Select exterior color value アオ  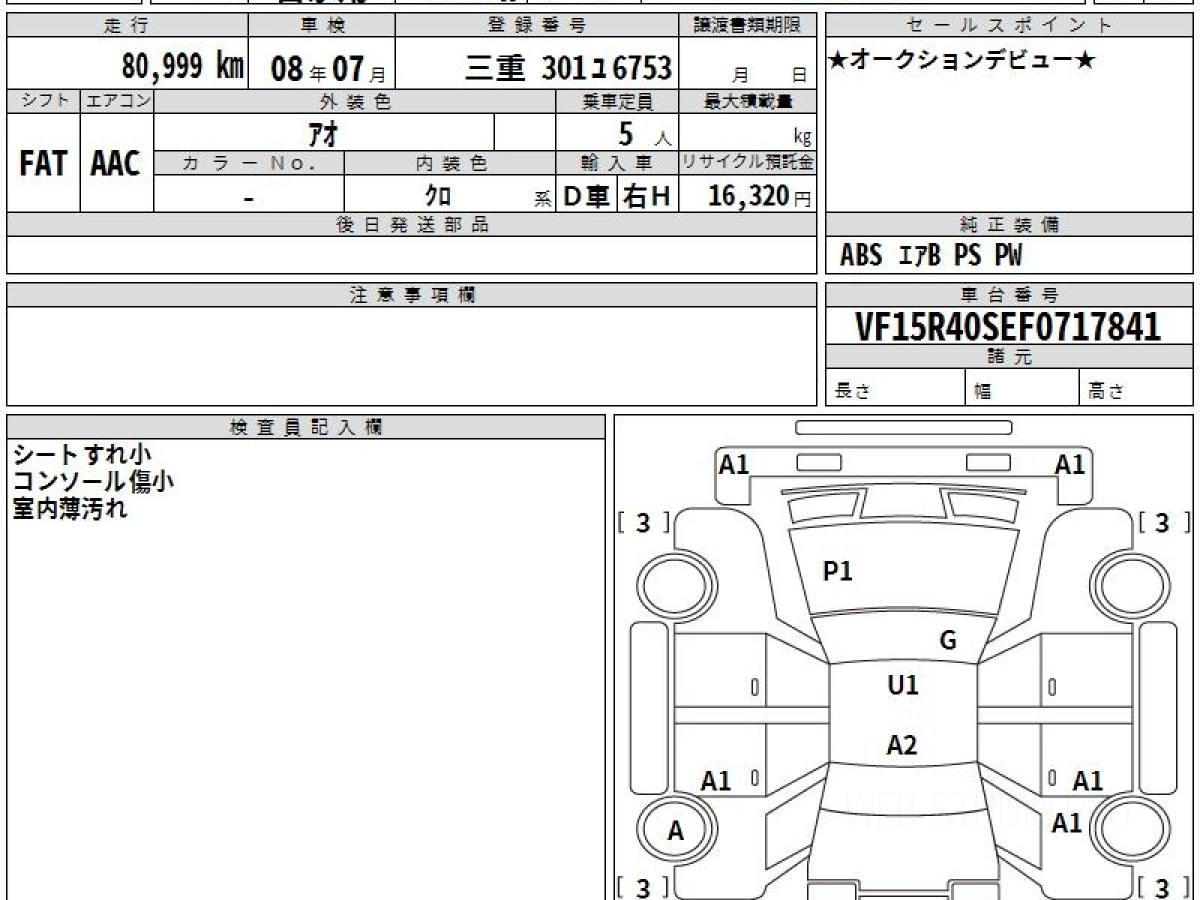[x=323, y=133]
